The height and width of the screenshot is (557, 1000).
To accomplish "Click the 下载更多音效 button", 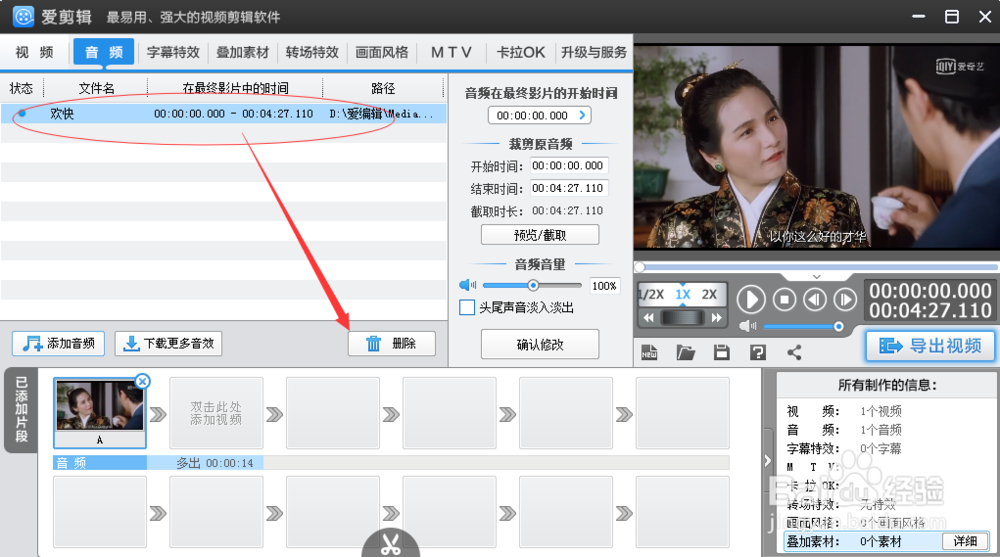I will pyautogui.click(x=168, y=343).
